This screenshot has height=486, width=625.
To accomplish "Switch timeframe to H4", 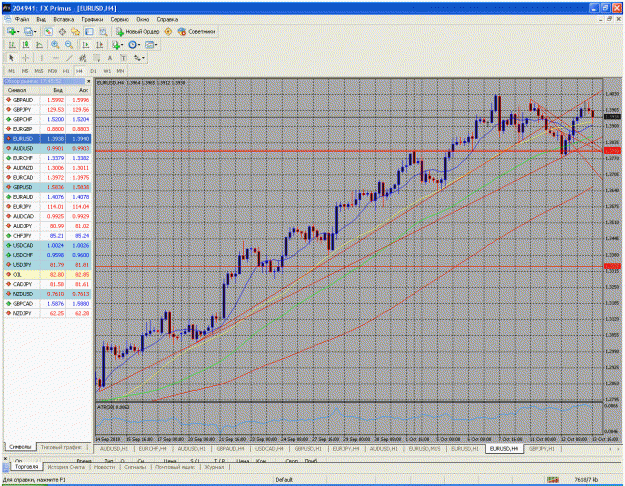I will pyautogui.click(x=79, y=71).
